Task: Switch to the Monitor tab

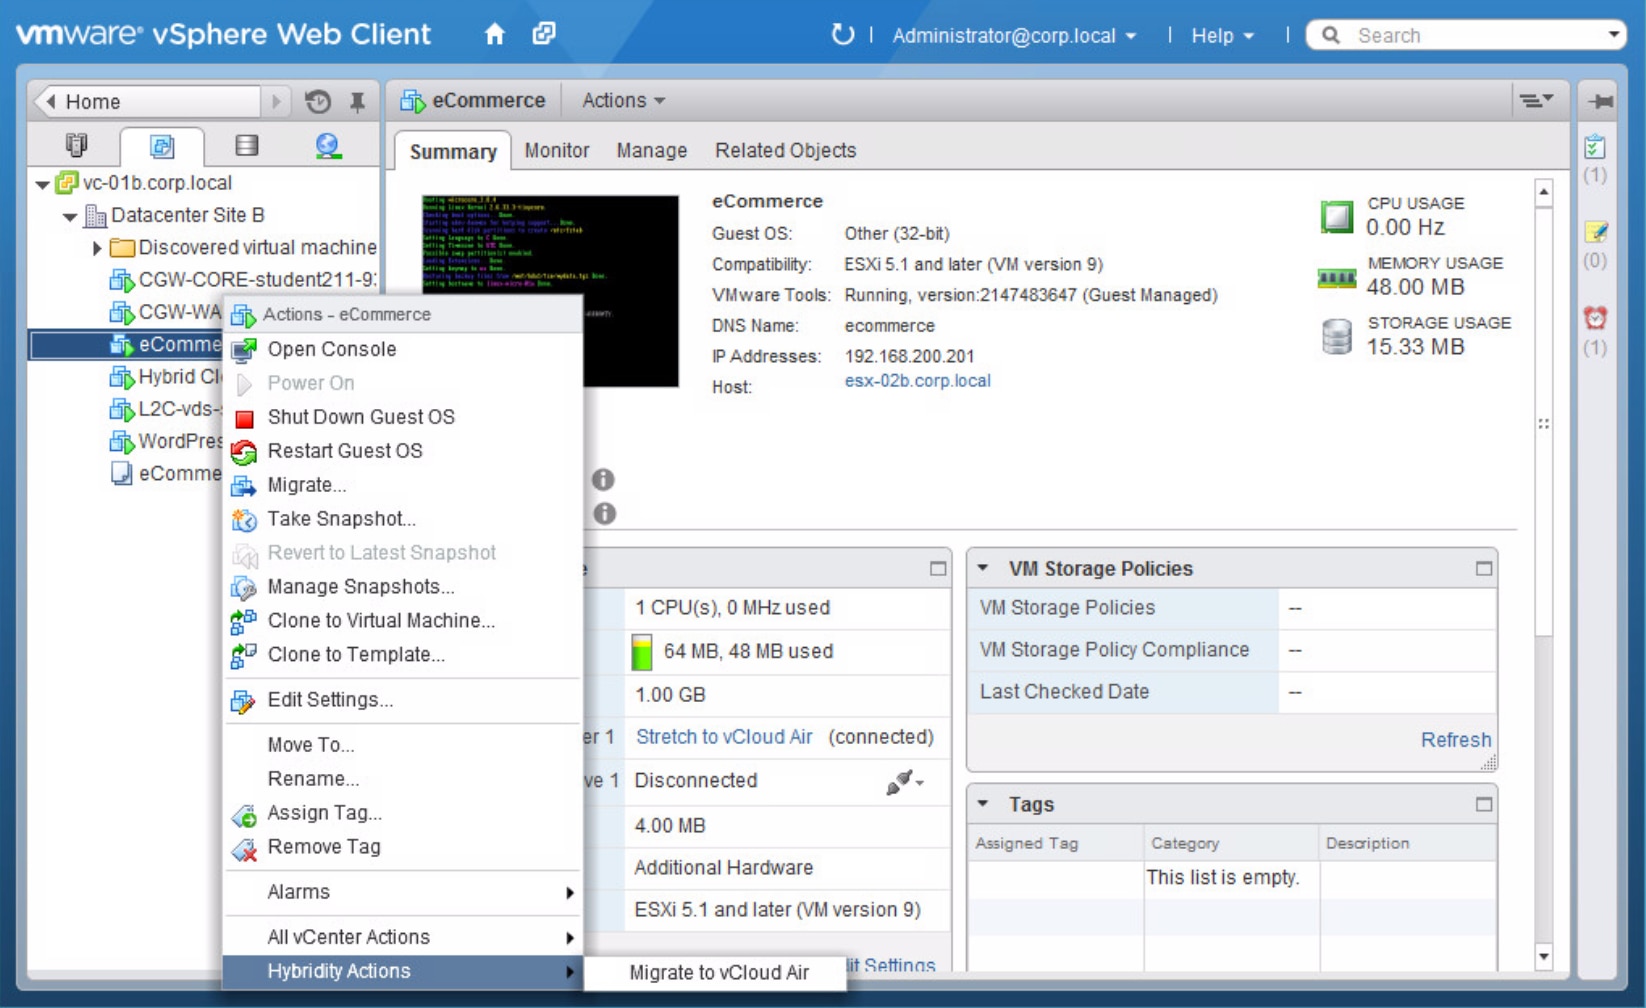Action: [x=556, y=151]
